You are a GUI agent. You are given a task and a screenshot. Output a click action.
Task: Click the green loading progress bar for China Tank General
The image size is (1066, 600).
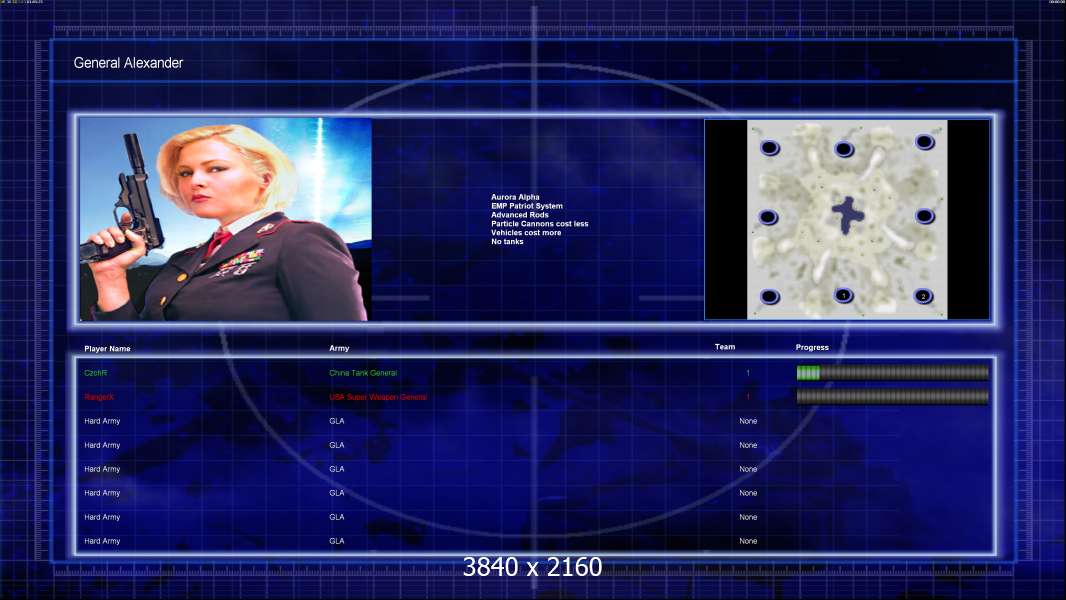coord(893,372)
